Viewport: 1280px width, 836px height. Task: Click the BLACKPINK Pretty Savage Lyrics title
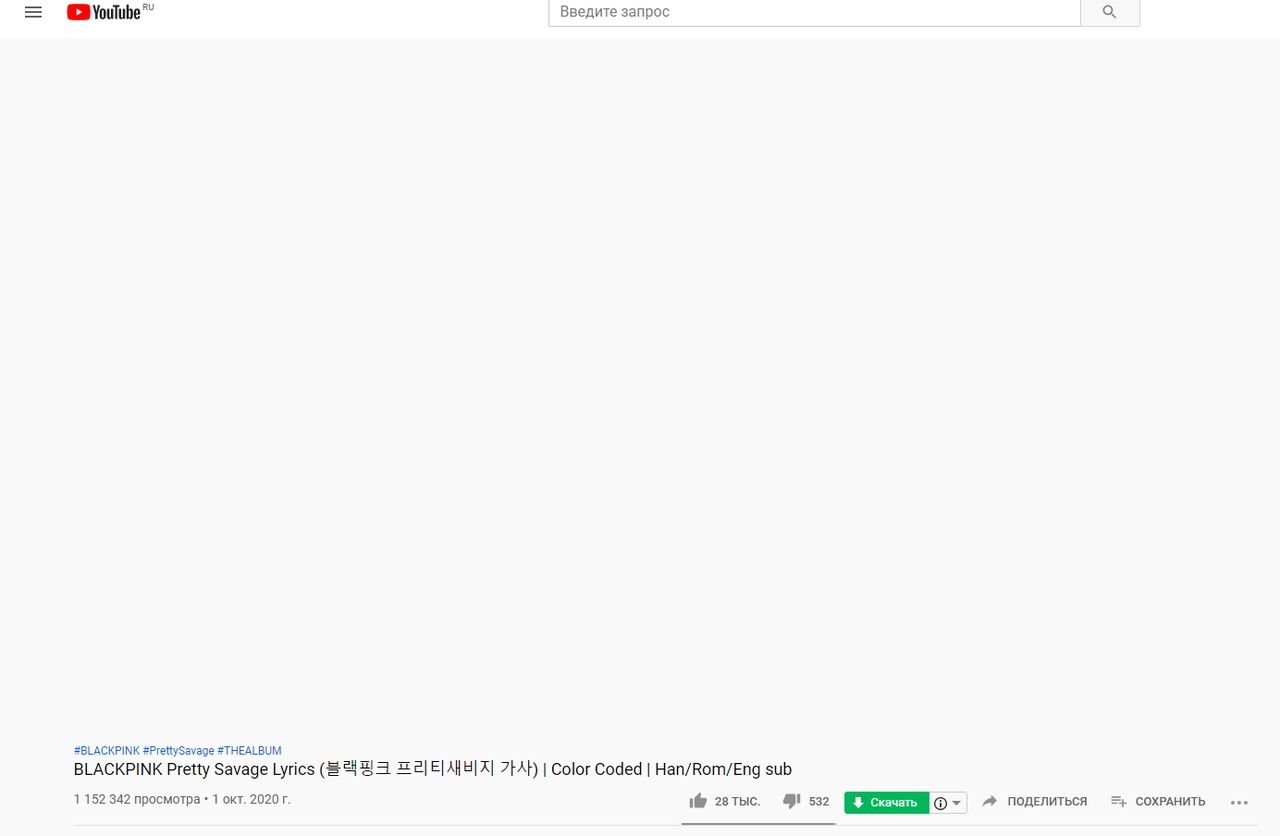[x=433, y=769]
